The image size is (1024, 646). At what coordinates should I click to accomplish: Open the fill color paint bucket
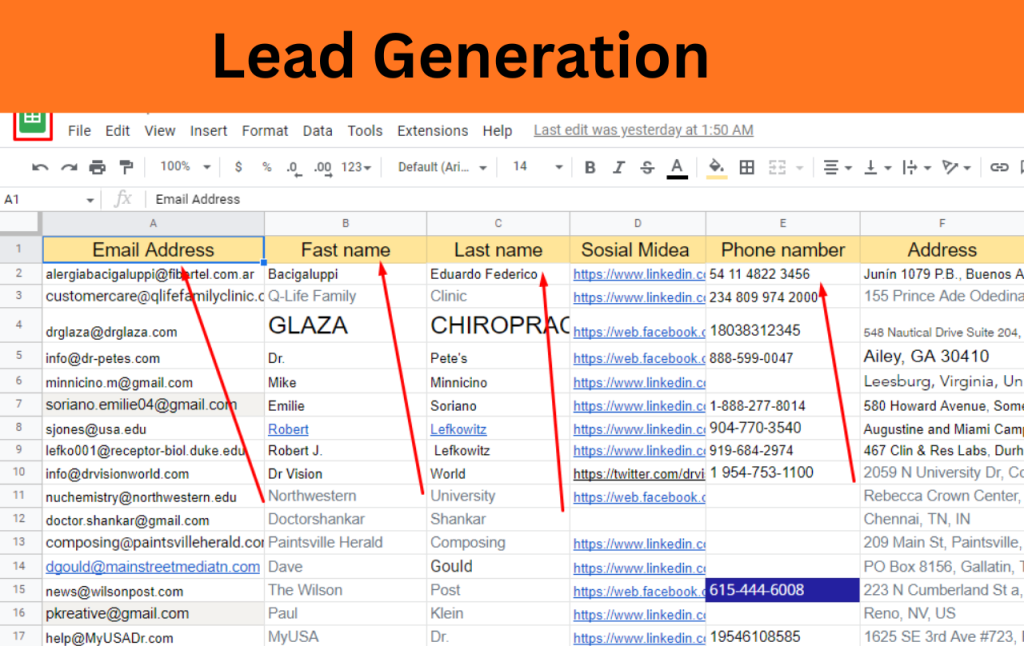(x=716, y=167)
